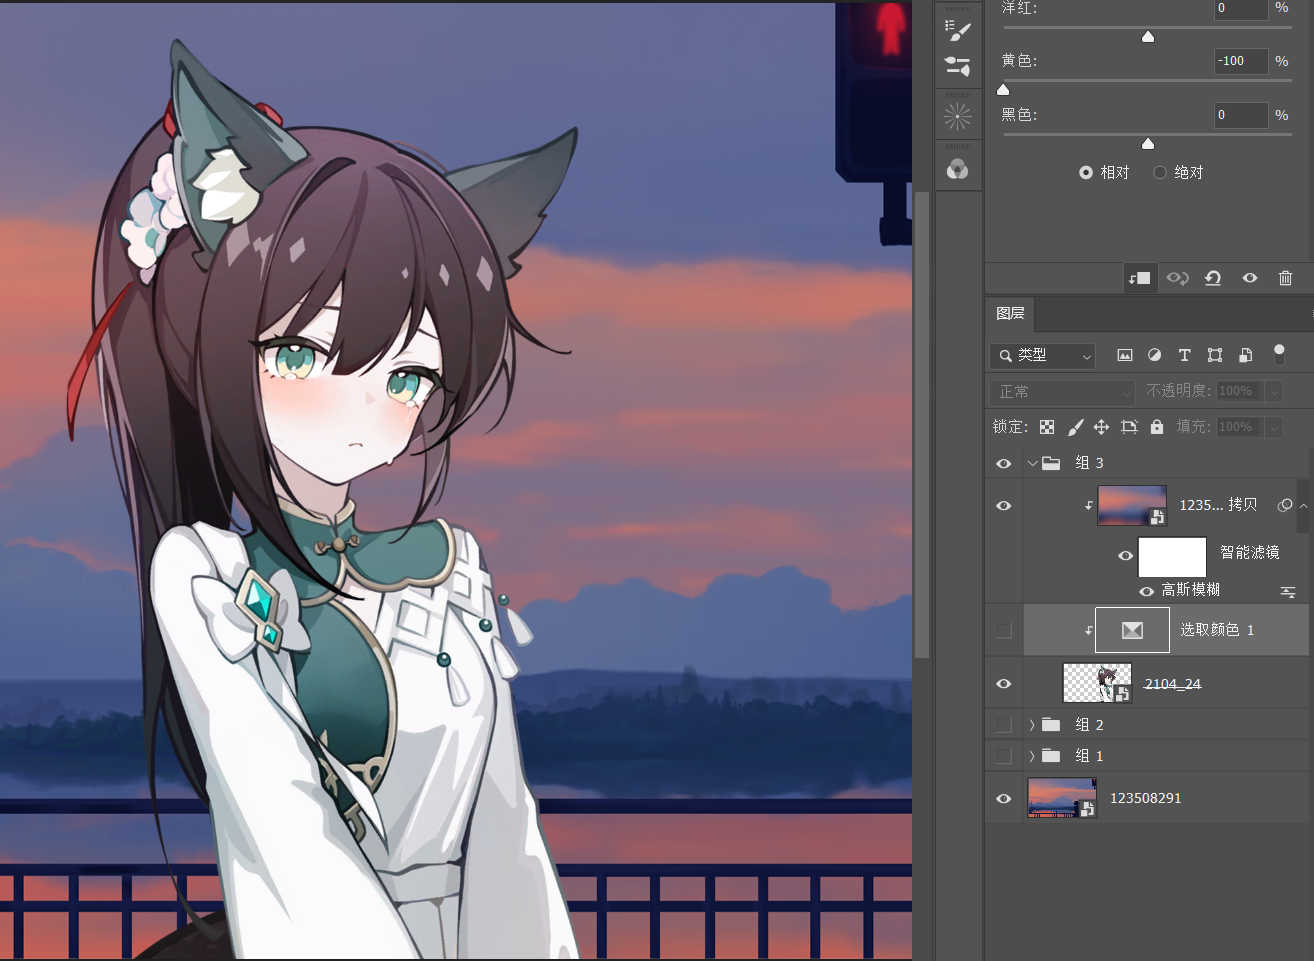Filter layers by adjustment layer icon

1154,355
